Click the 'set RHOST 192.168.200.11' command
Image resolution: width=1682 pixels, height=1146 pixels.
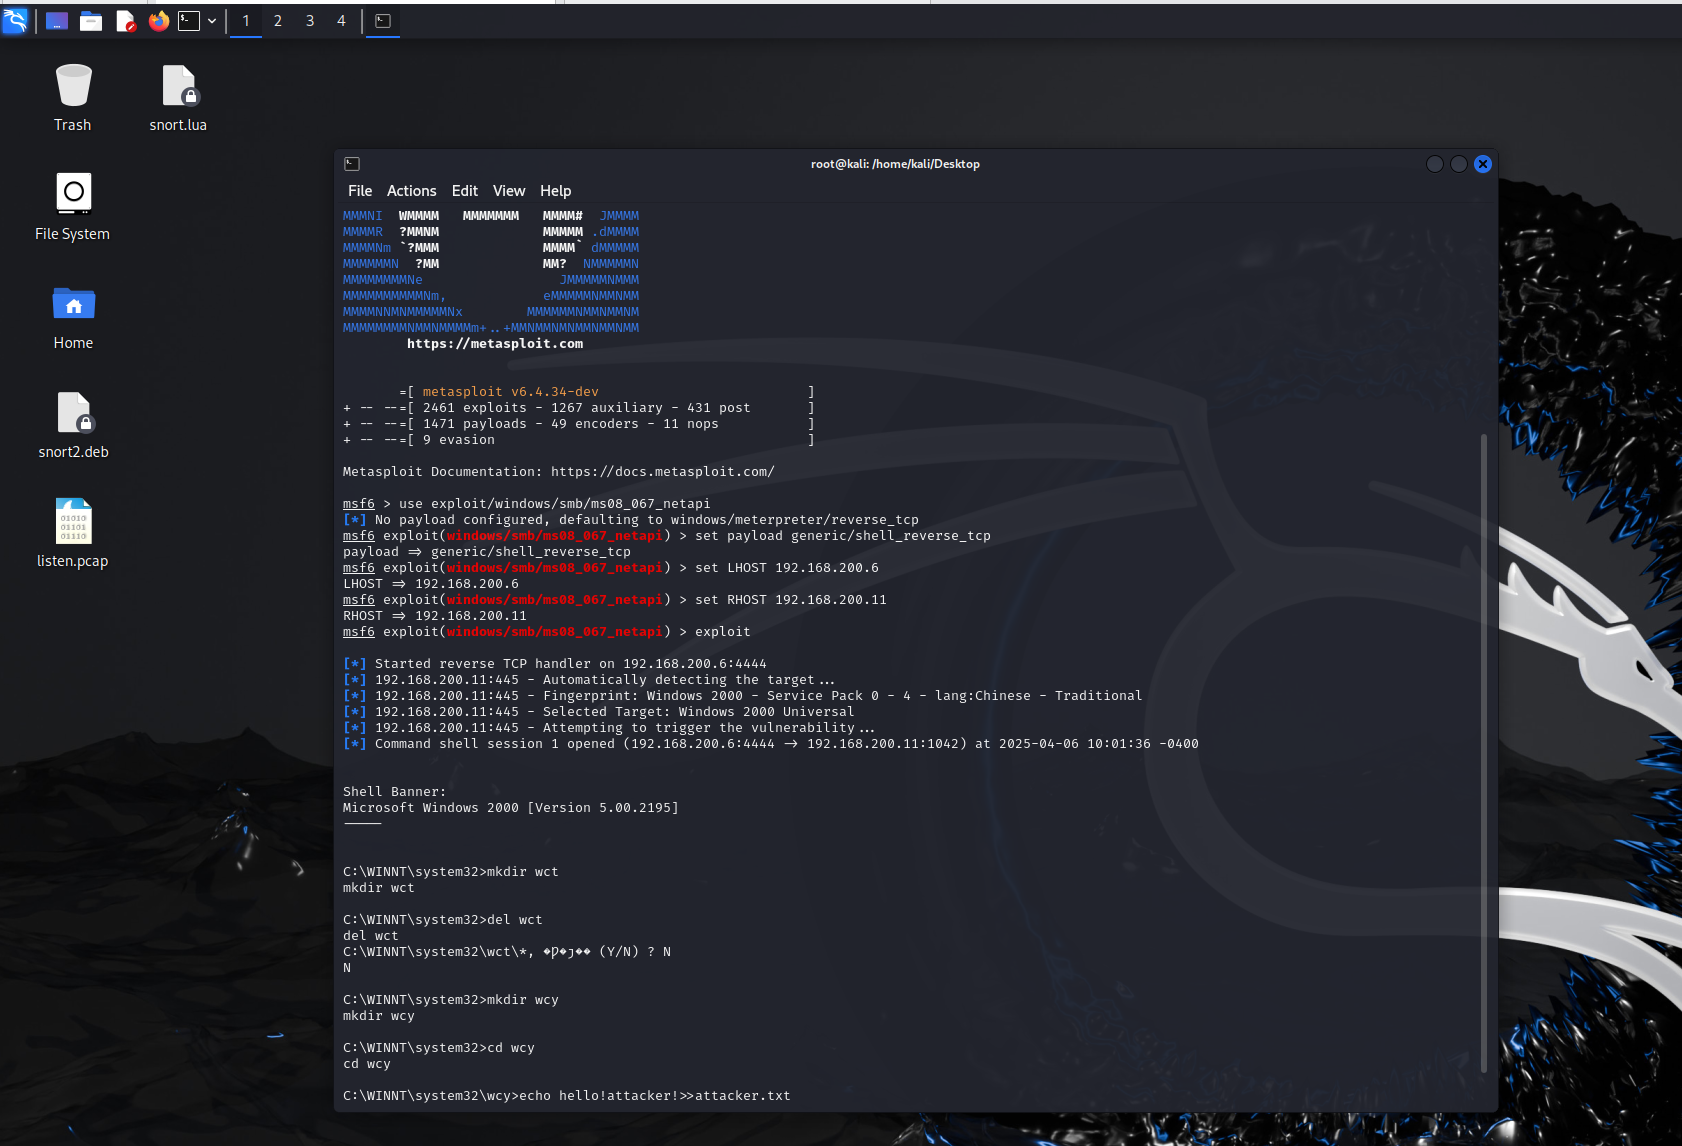(791, 600)
